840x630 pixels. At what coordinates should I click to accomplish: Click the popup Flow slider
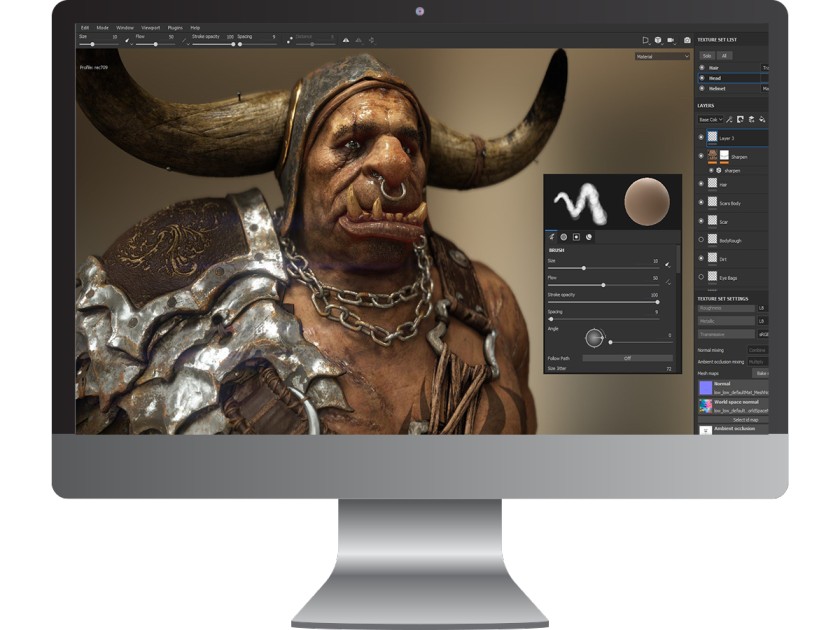click(x=603, y=285)
